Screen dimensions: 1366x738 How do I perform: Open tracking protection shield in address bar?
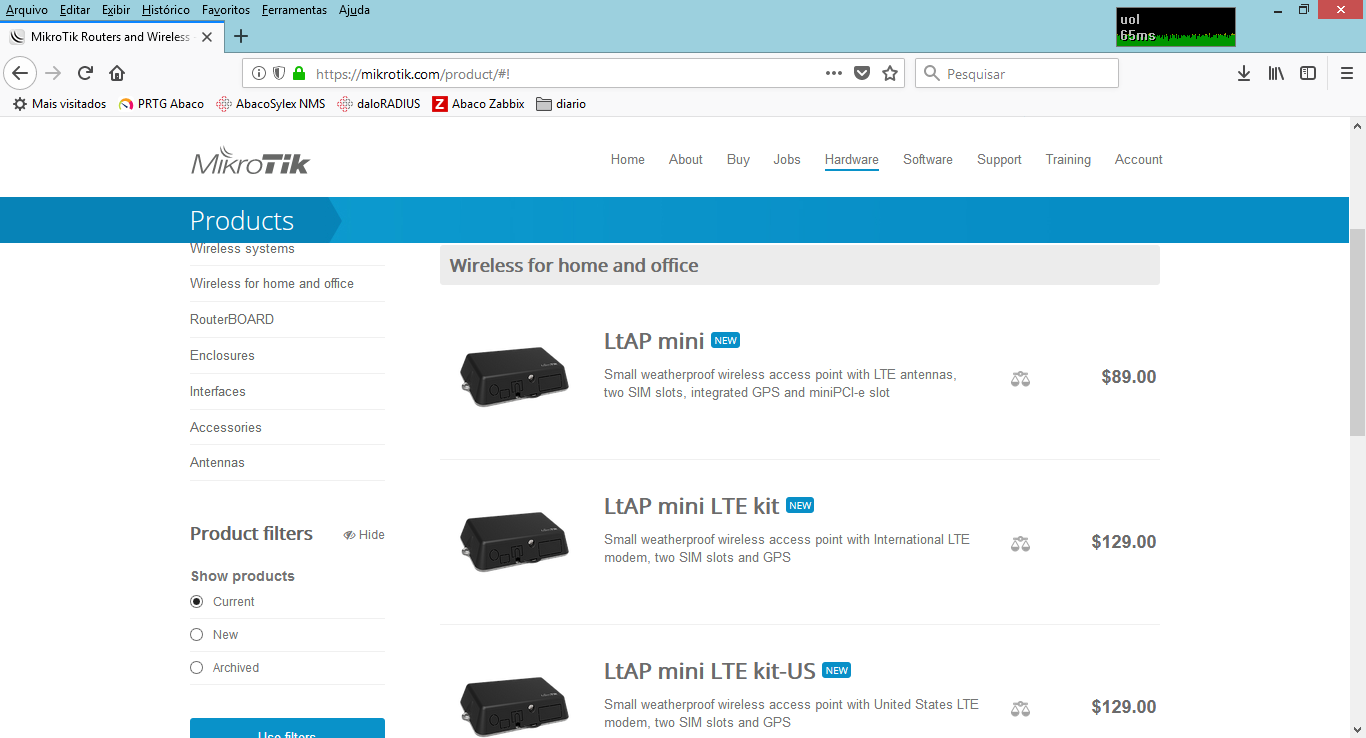coord(278,73)
